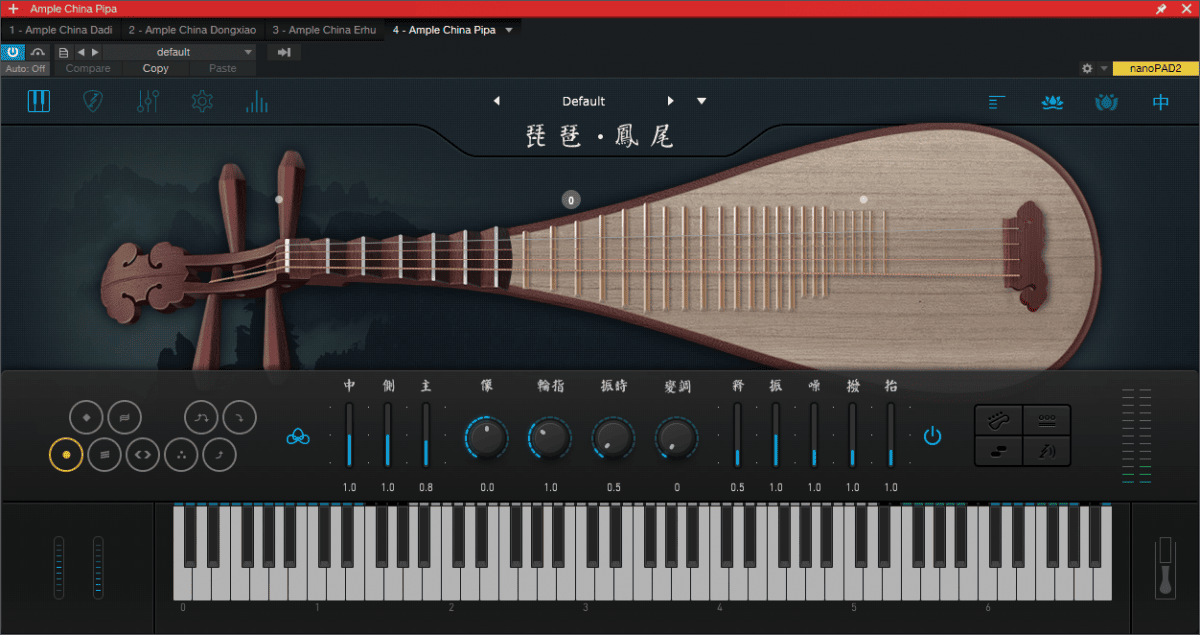This screenshot has height=635, width=1200.
Task: Switch to the 2 - Ample China Dongxiao tab
Action: coord(192,30)
